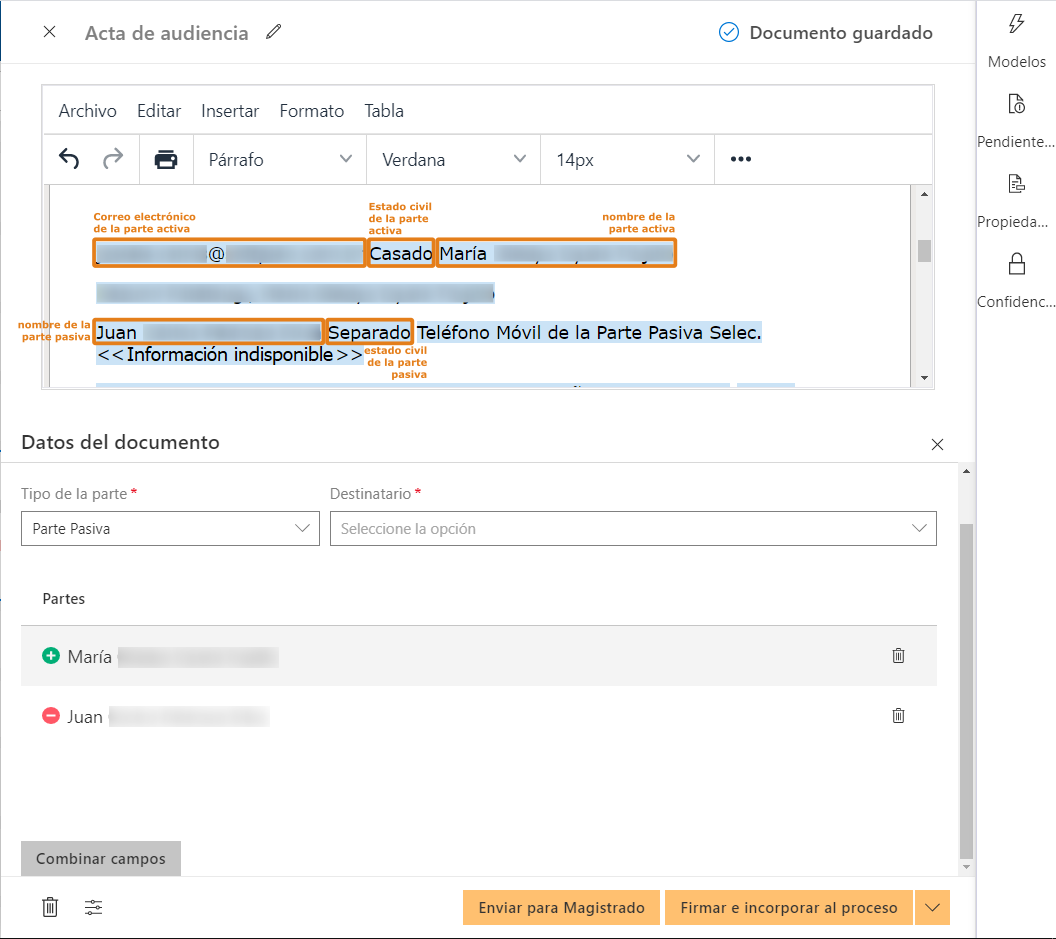Click the Combinar campos button
The height and width of the screenshot is (939, 1056).
(101, 858)
